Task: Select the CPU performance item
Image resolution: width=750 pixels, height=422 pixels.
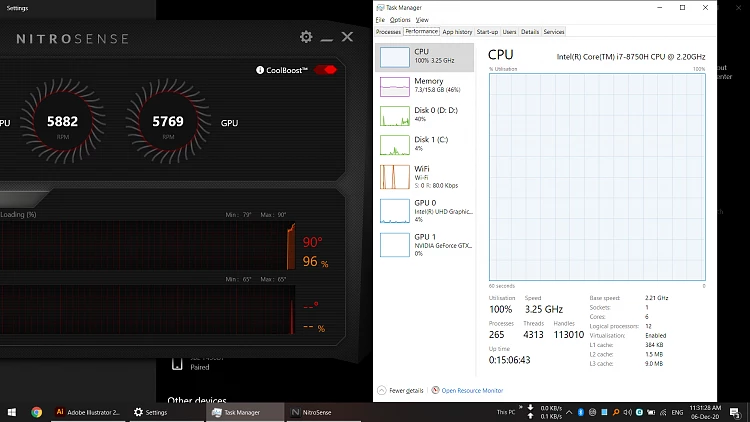Action: coord(425,57)
